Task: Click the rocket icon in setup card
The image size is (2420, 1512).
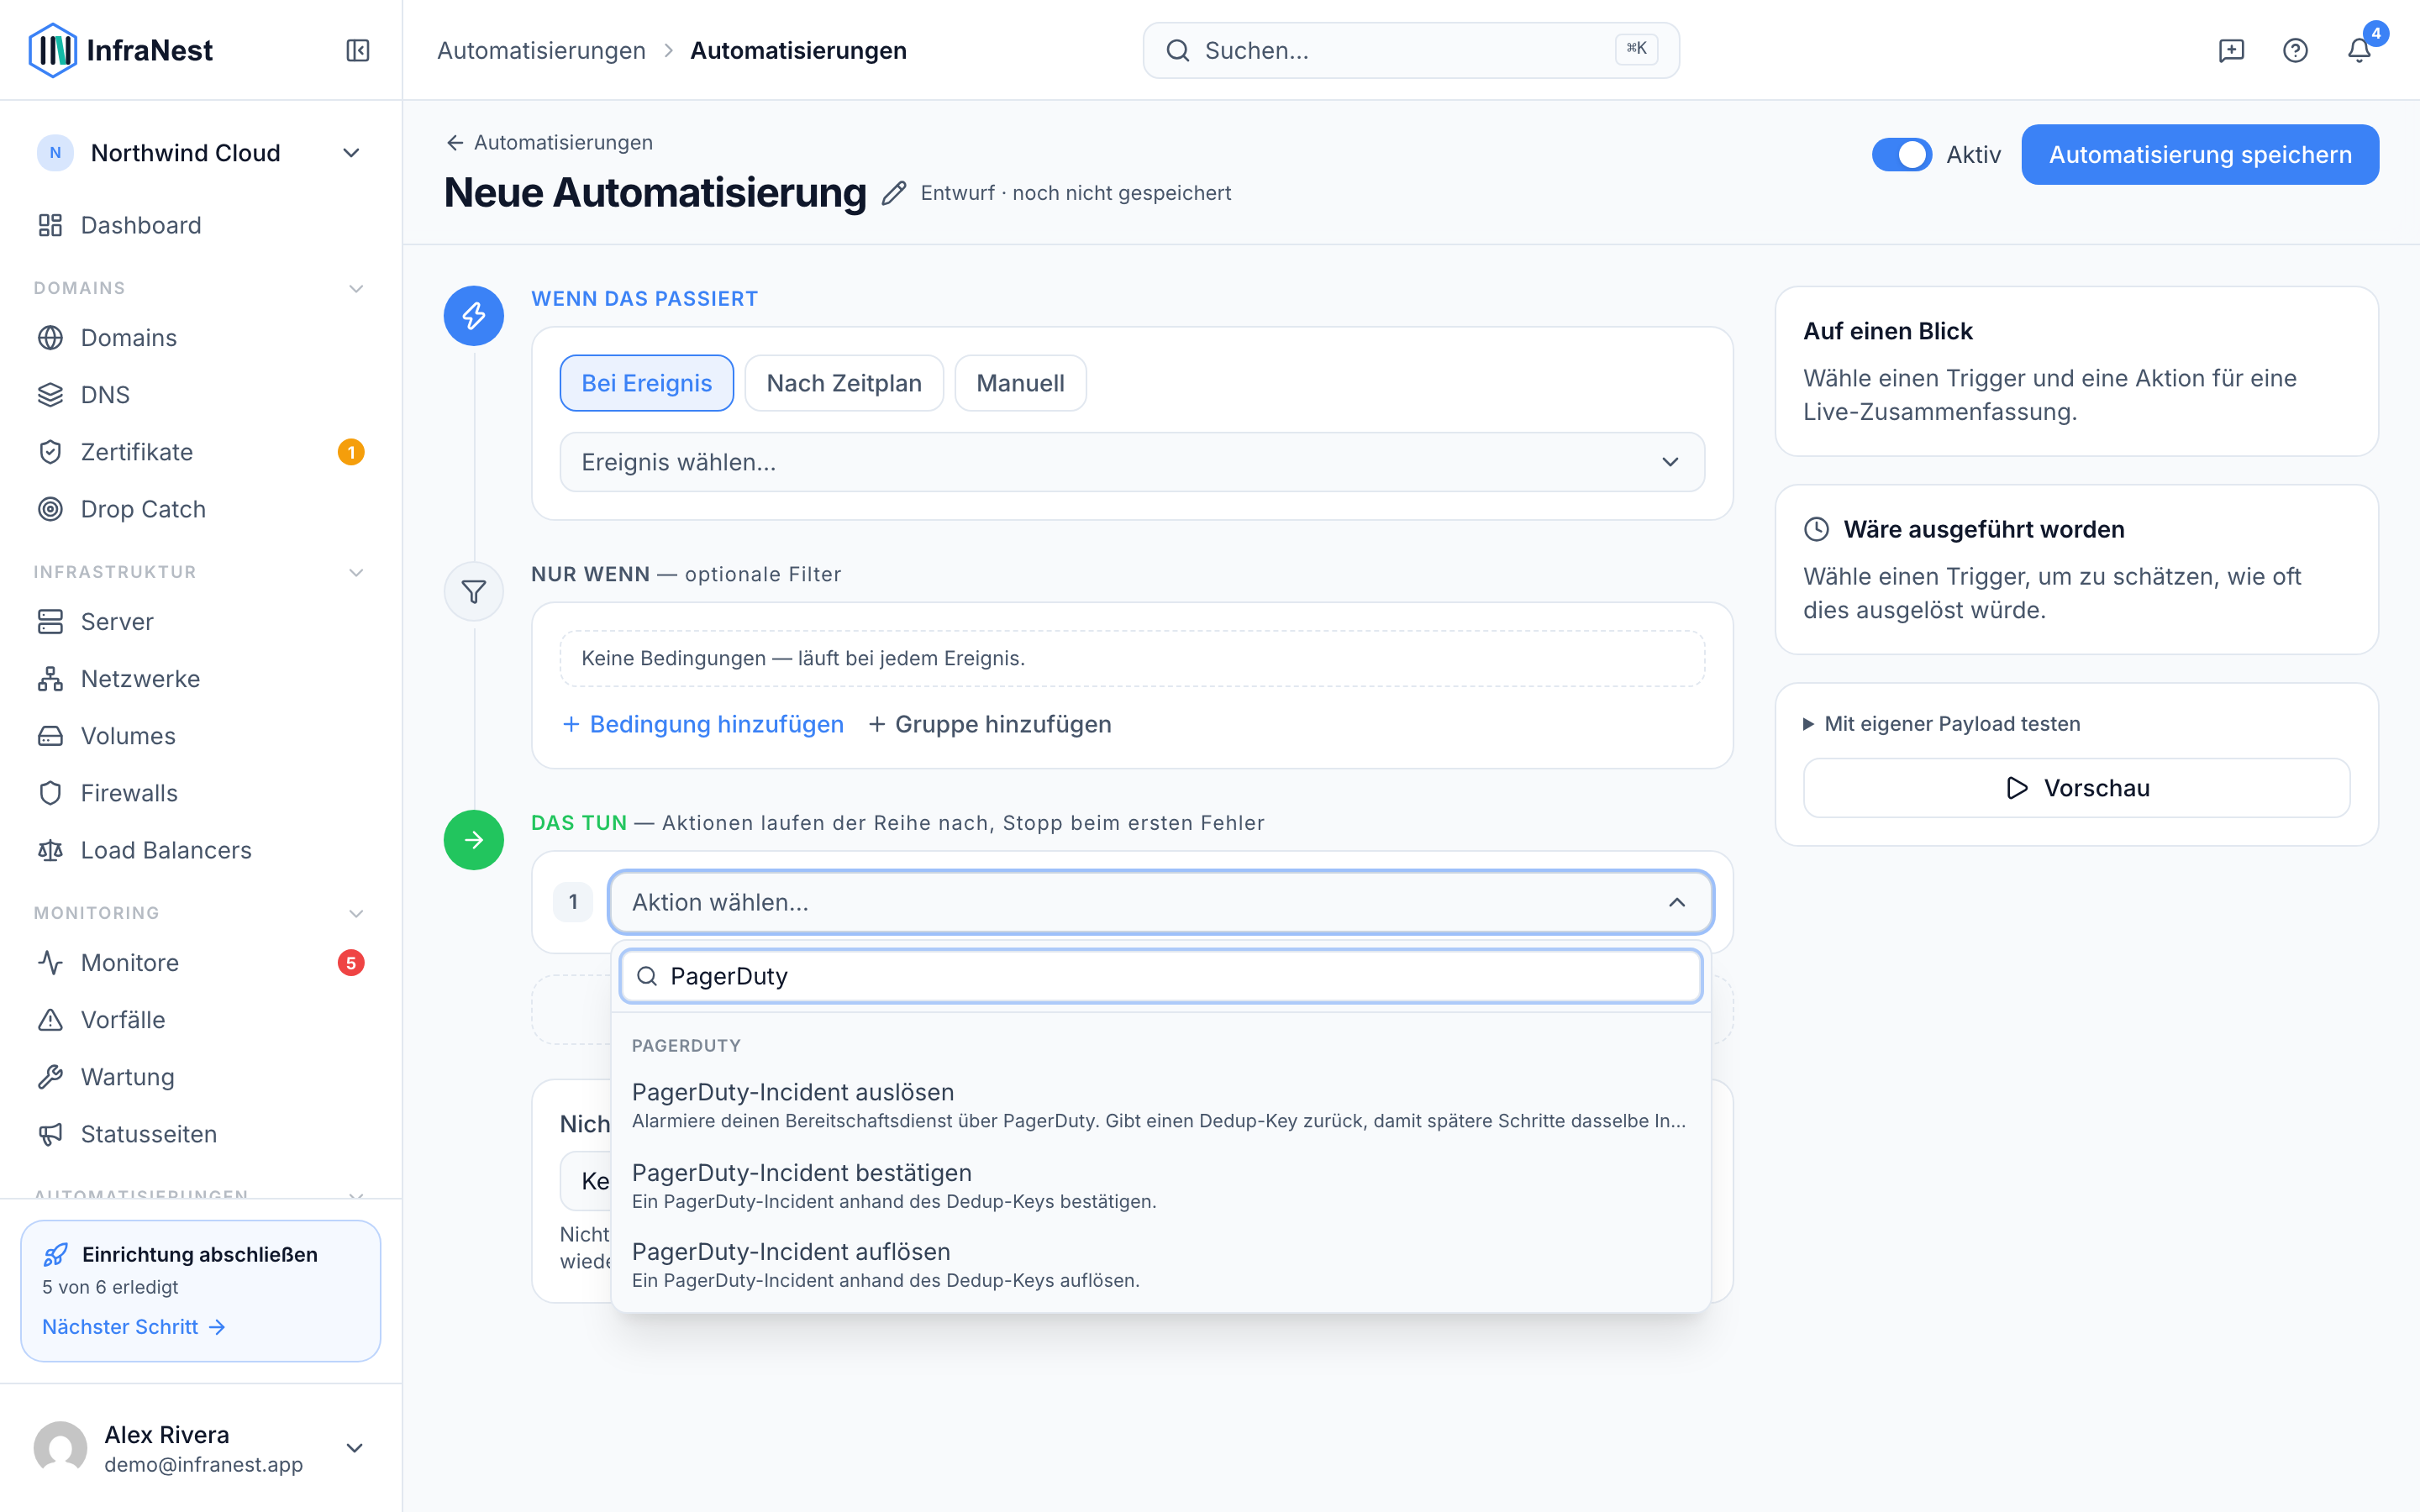Action: tap(56, 1254)
